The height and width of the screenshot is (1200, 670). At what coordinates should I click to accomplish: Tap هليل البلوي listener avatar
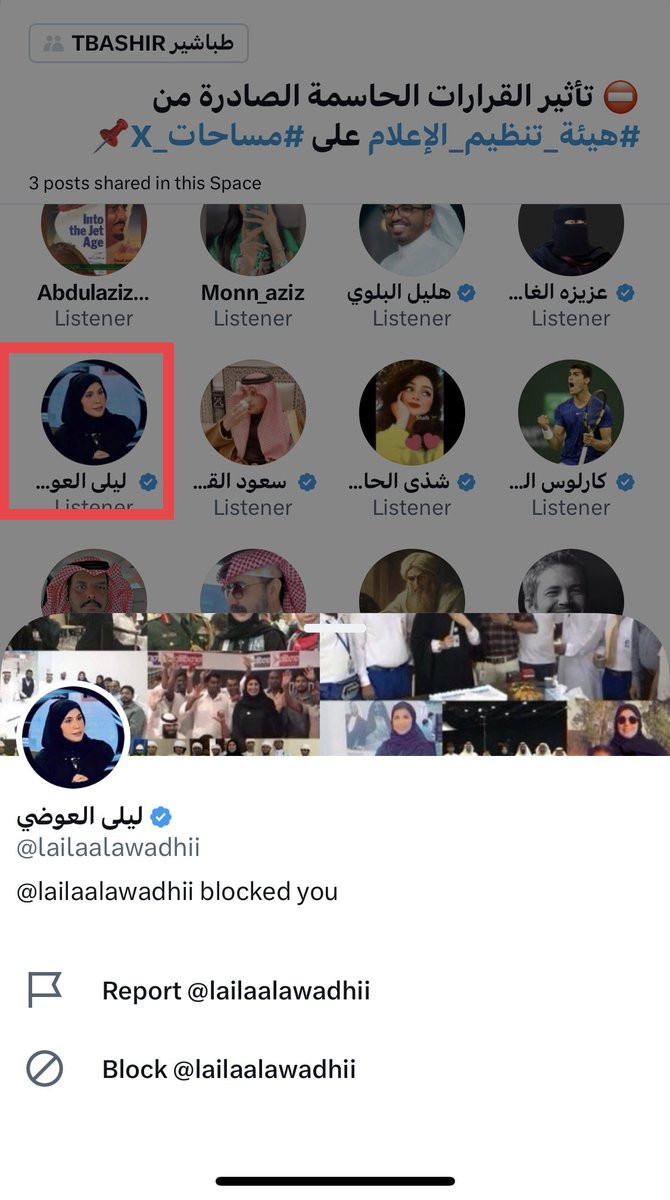[412, 236]
